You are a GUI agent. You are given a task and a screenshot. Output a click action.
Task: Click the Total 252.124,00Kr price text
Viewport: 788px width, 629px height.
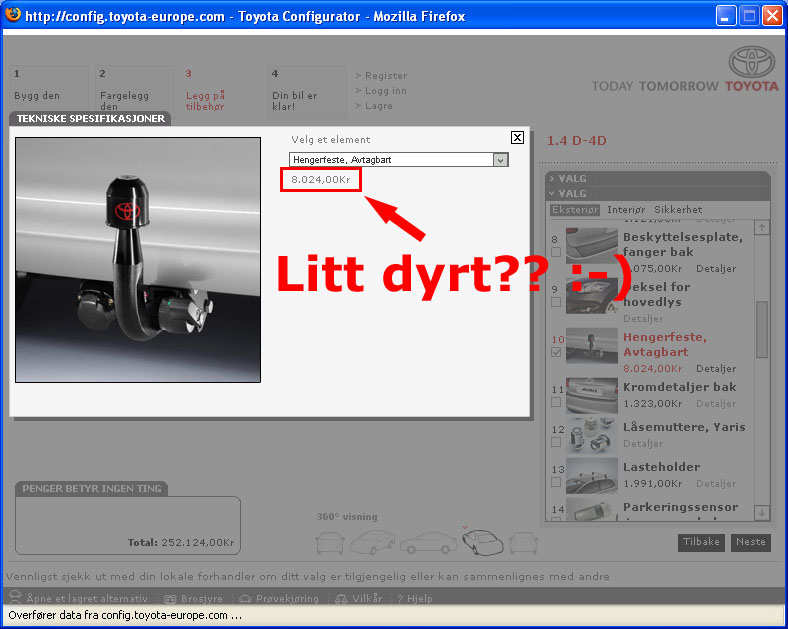[181, 543]
